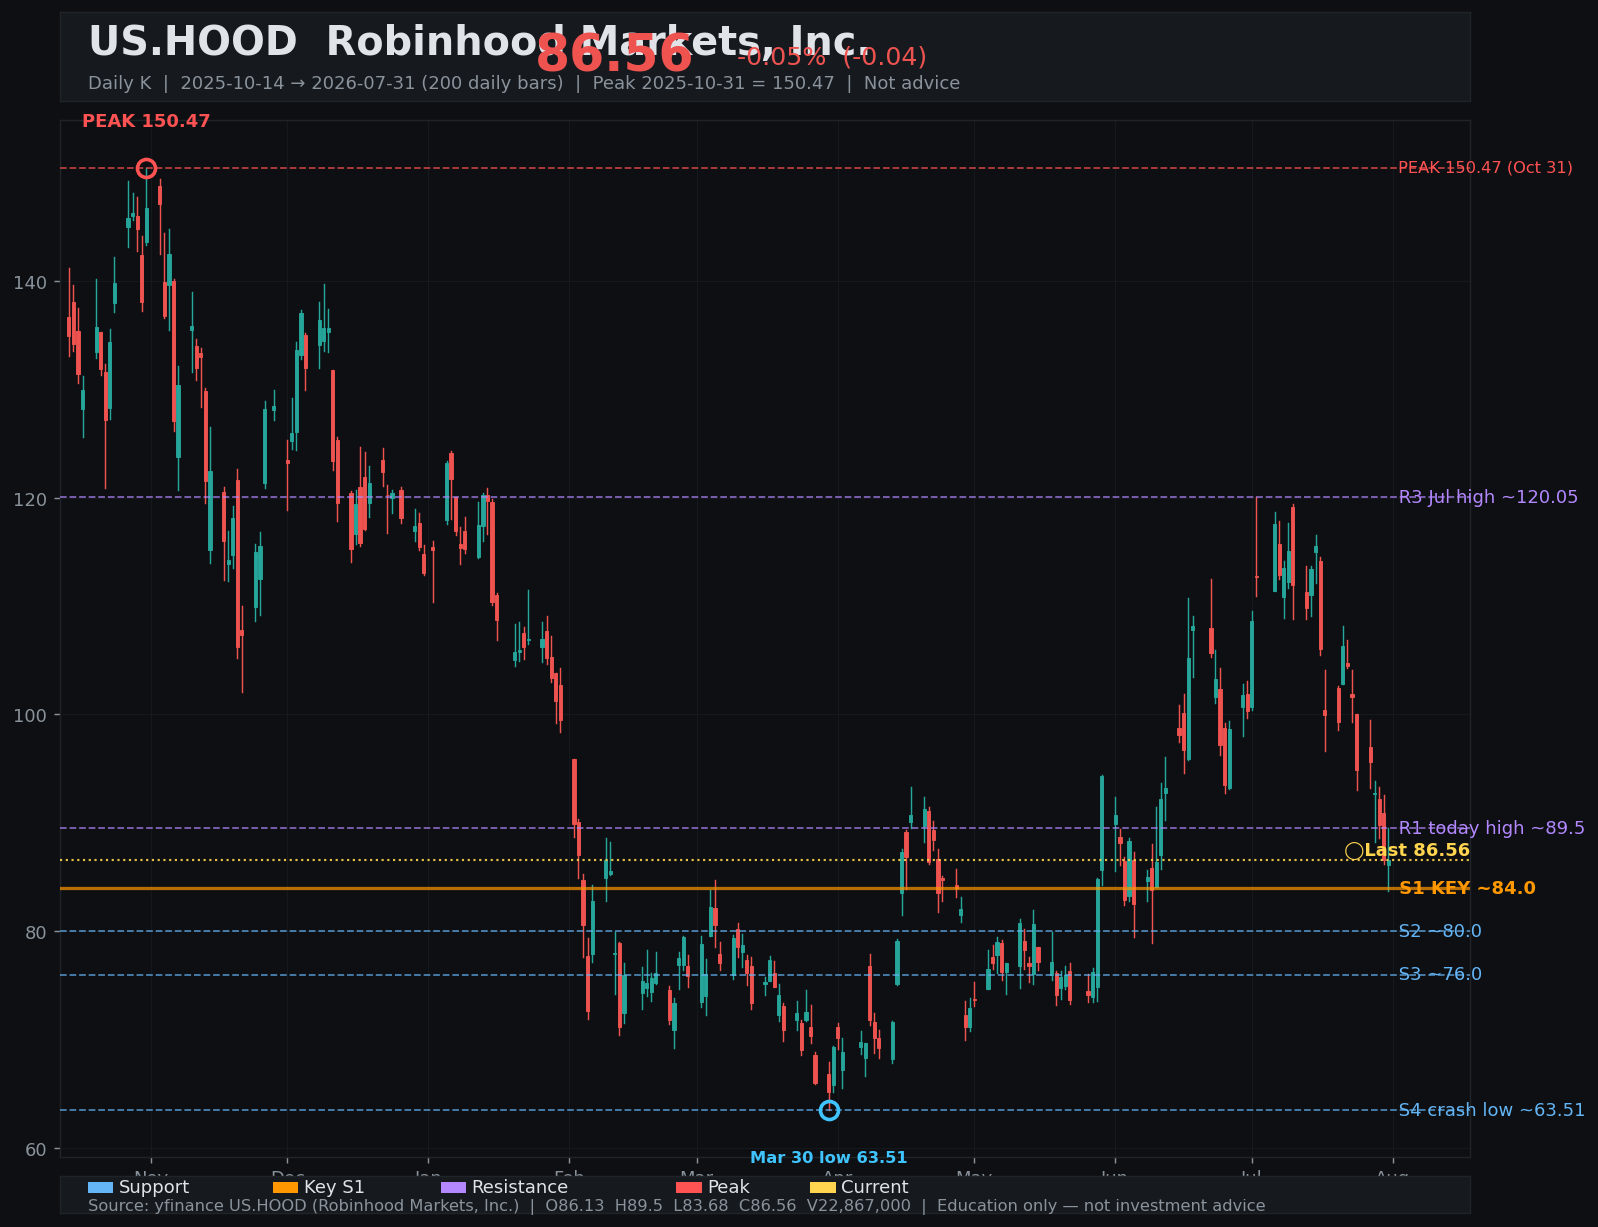This screenshot has width=1598, height=1227.
Task: Click the red Peak legend swatch
Action: coord(689,1188)
